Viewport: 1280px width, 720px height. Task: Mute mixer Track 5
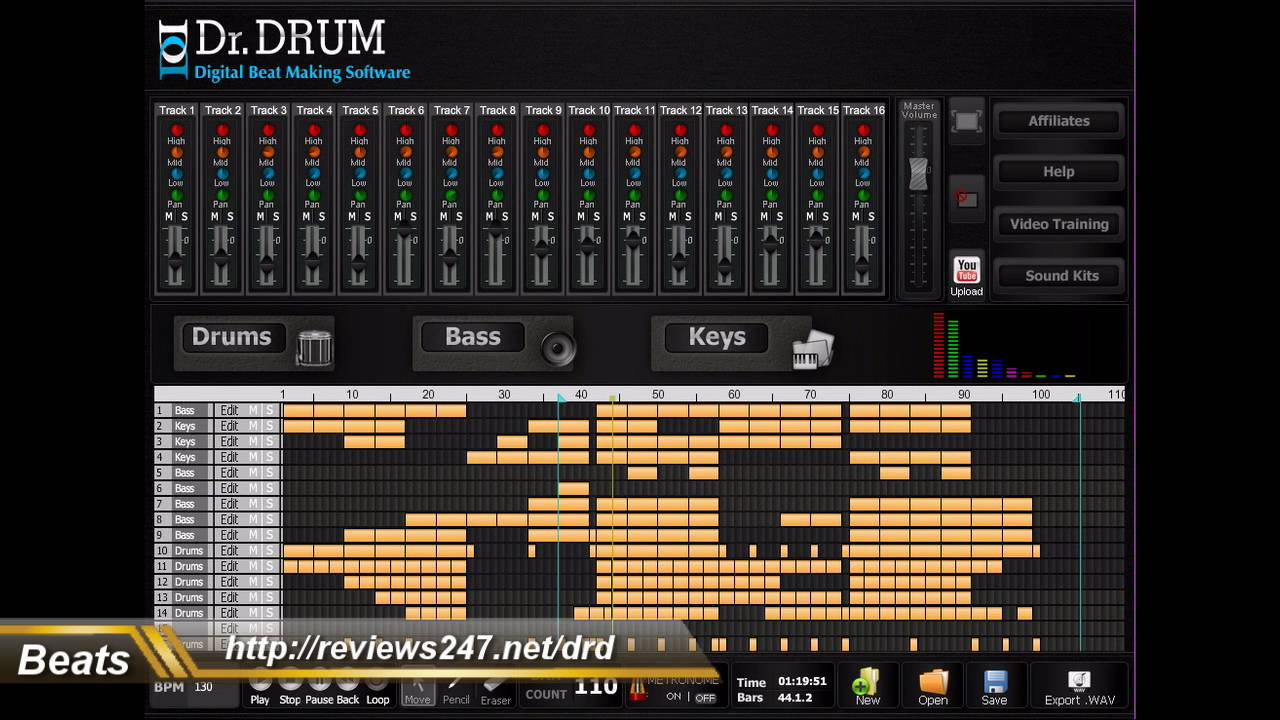point(352,217)
